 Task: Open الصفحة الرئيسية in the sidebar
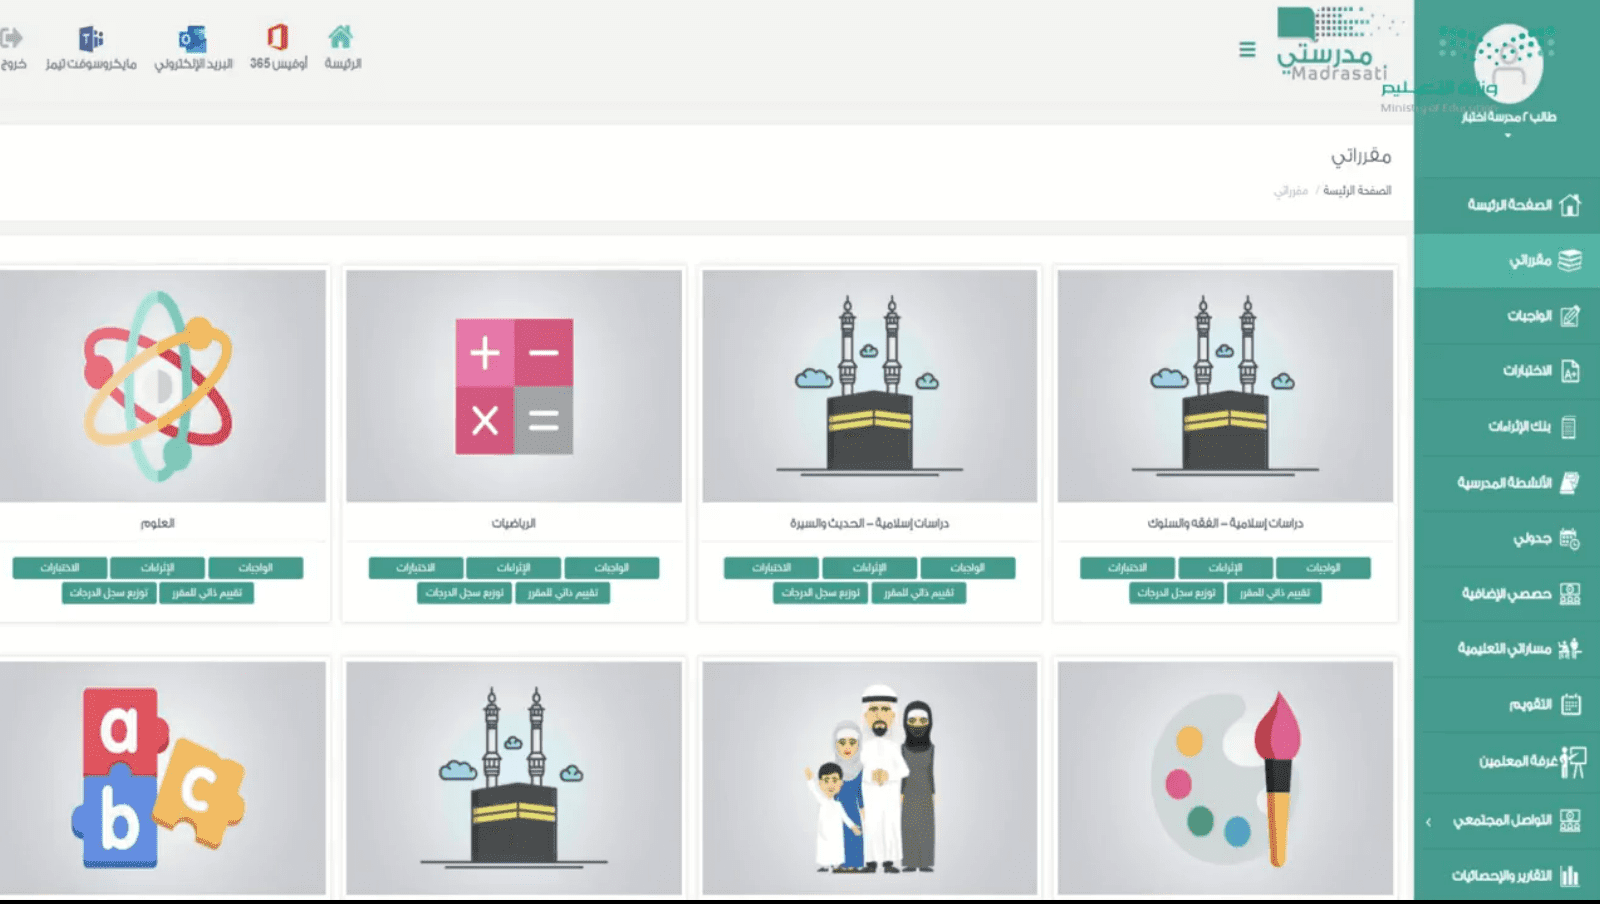(x=1508, y=205)
